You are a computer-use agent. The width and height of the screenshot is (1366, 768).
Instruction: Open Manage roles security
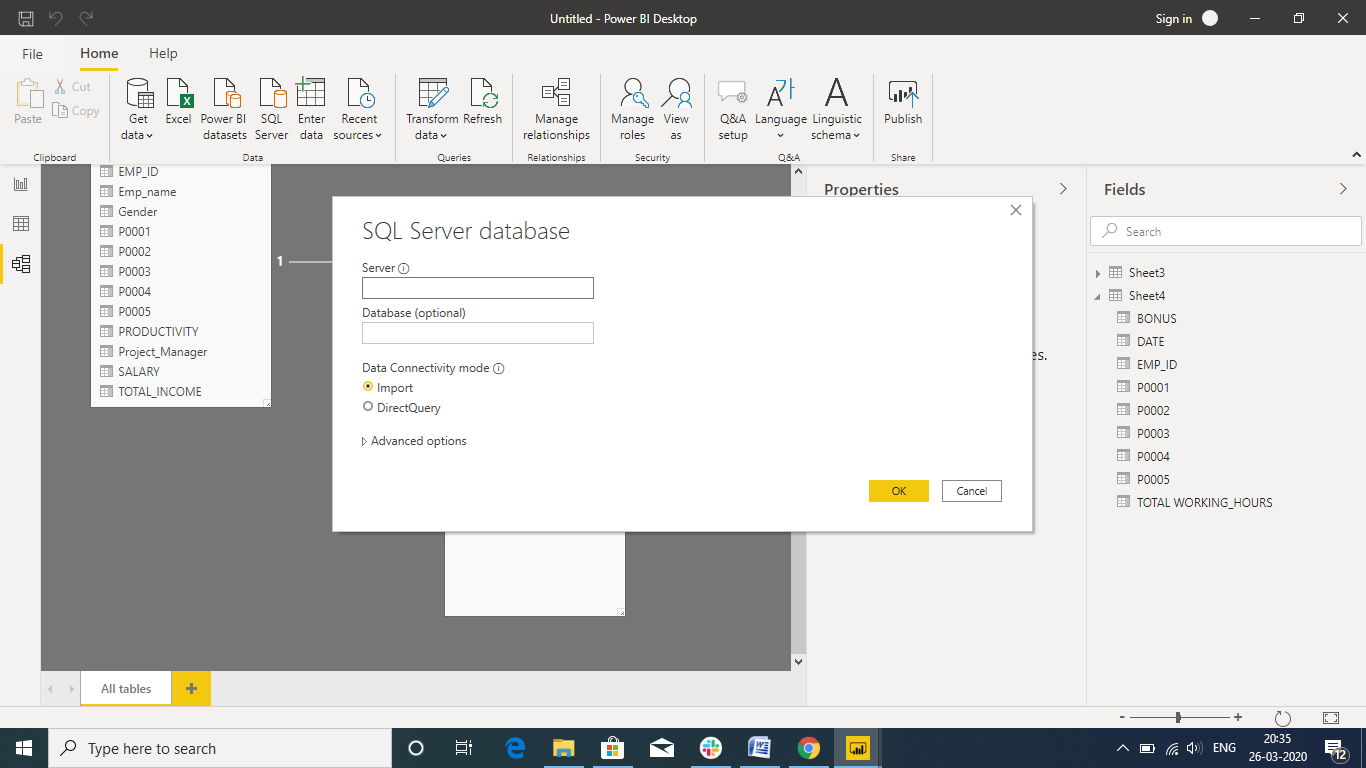pyautogui.click(x=632, y=110)
